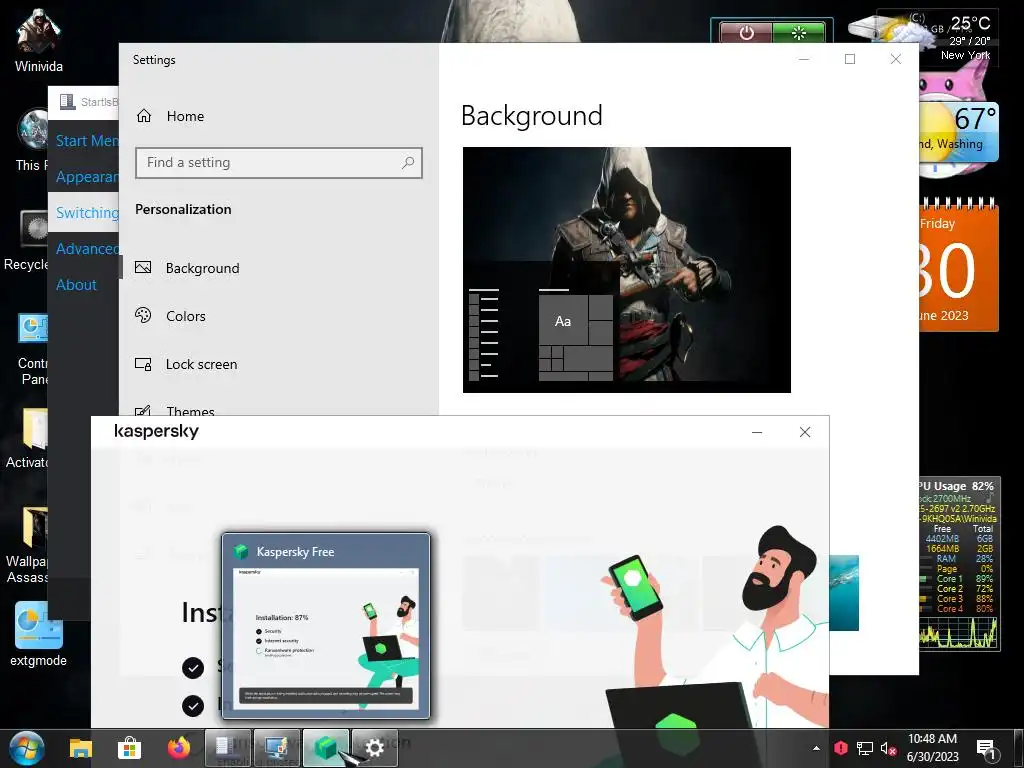The width and height of the screenshot is (1024, 768).
Task: Switch to Kaspersky installer taskbar button
Action: point(326,748)
